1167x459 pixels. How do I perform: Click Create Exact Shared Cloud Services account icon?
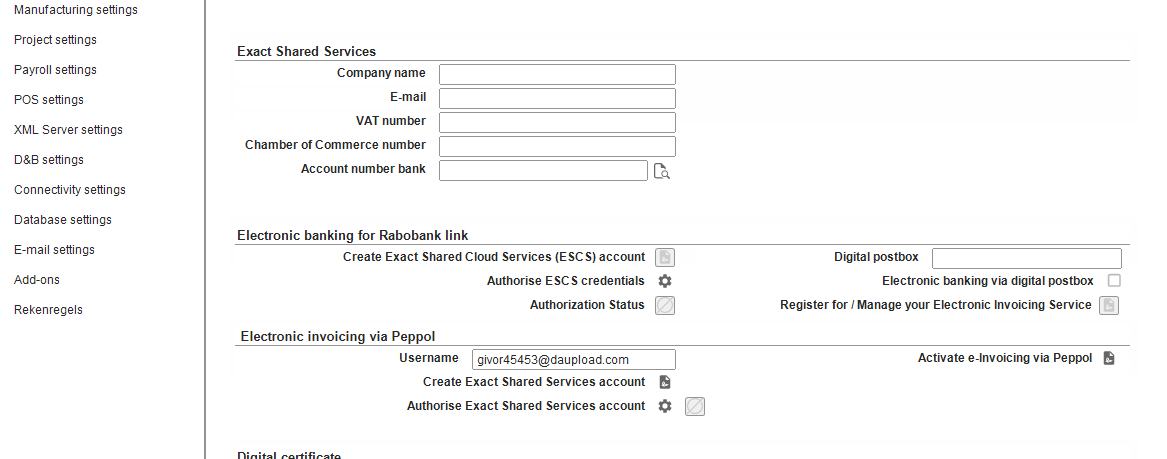click(x=665, y=257)
